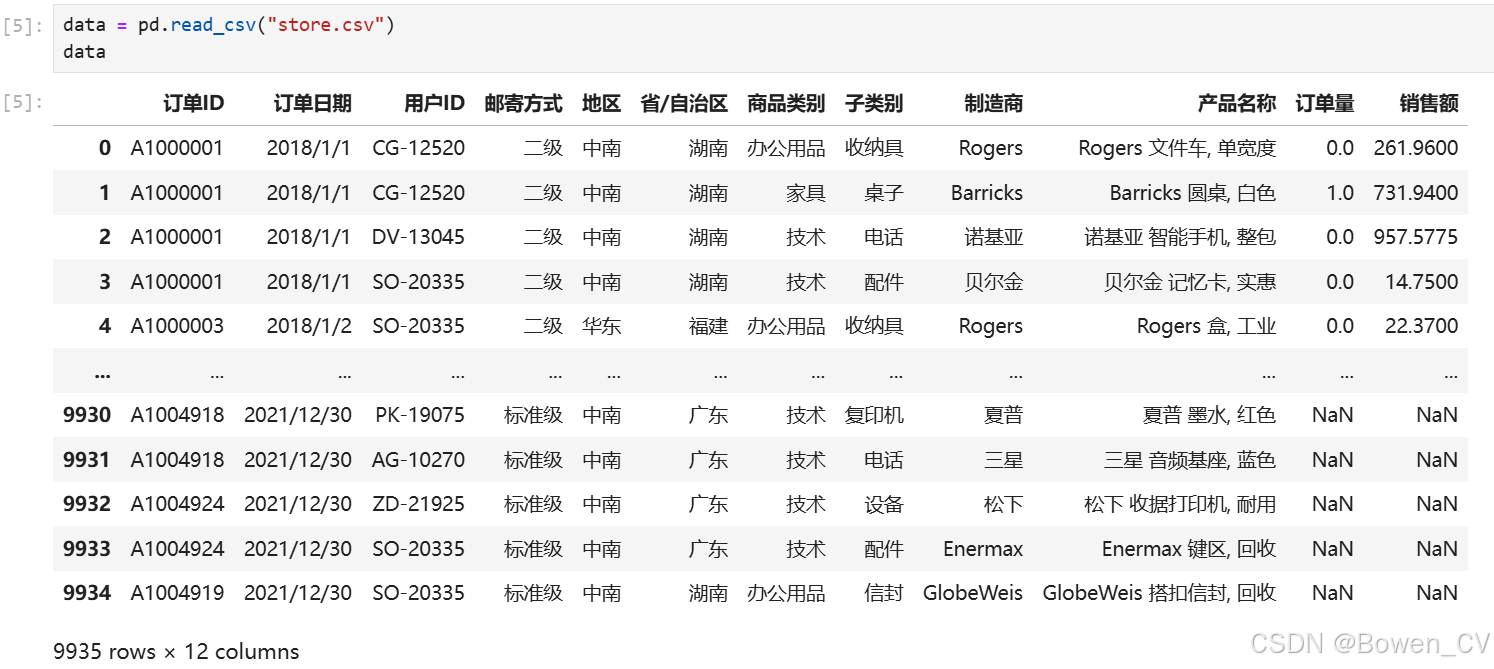Select row index 9930 label
Screen dimensions: 1494x669
click(x=87, y=415)
